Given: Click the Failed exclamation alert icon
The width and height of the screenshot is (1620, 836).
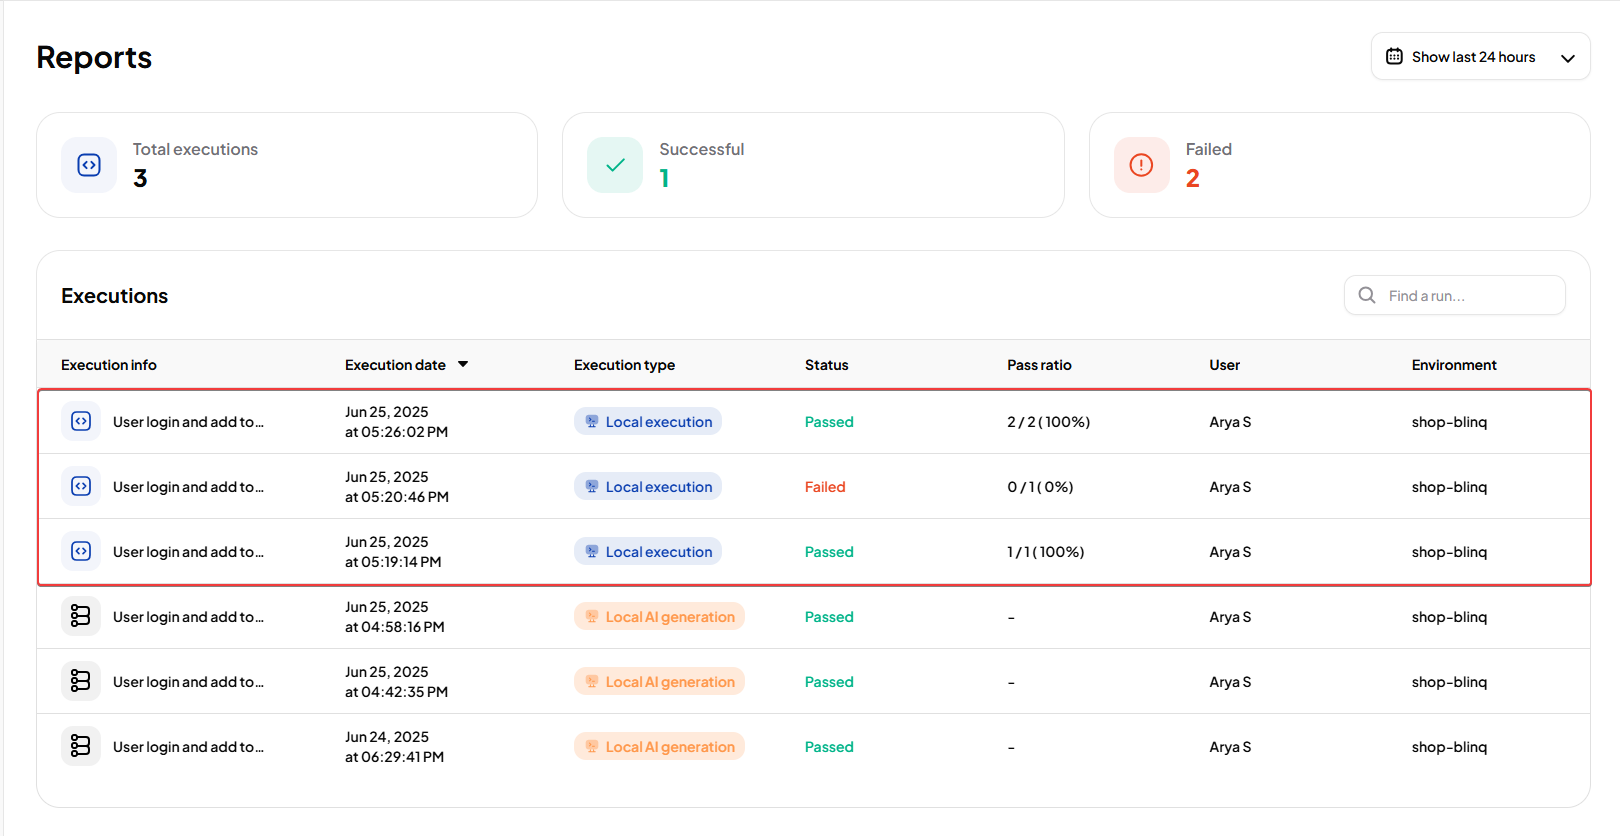Looking at the screenshot, I should tap(1141, 165).
